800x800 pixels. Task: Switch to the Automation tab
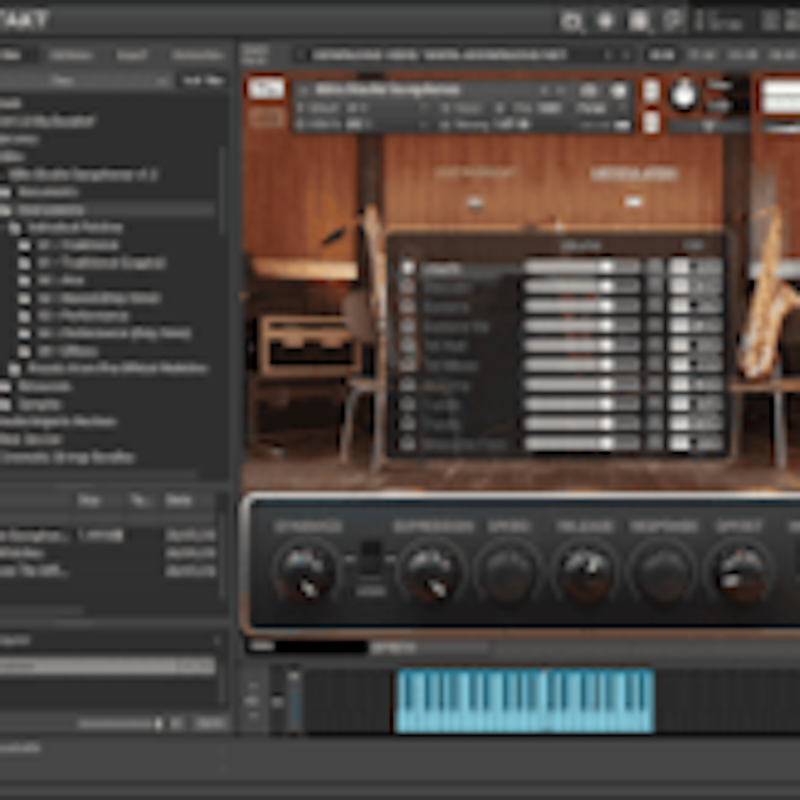click(x=196, y=55)
